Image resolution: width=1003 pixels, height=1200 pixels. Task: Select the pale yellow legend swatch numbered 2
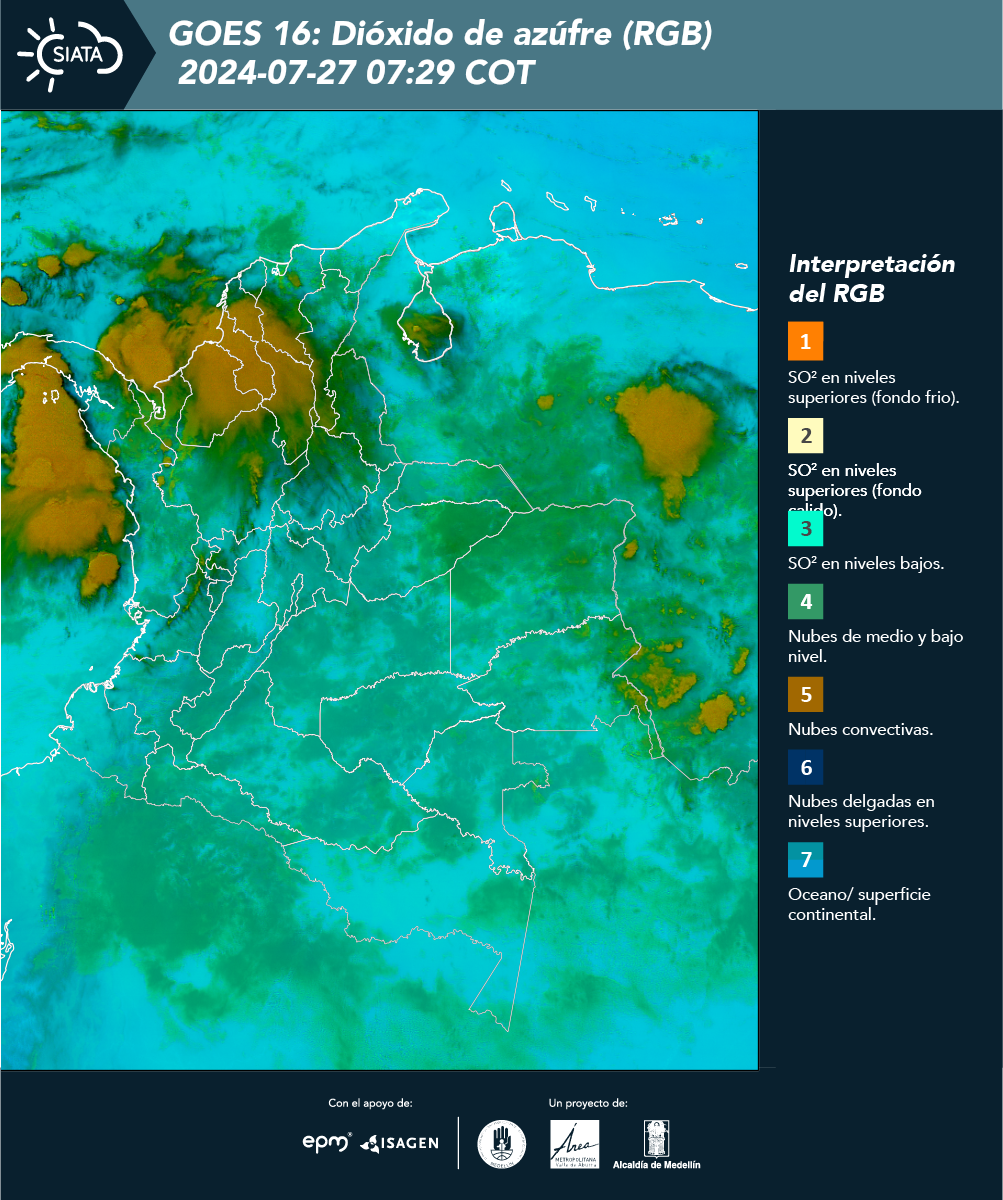coord(805,436)
